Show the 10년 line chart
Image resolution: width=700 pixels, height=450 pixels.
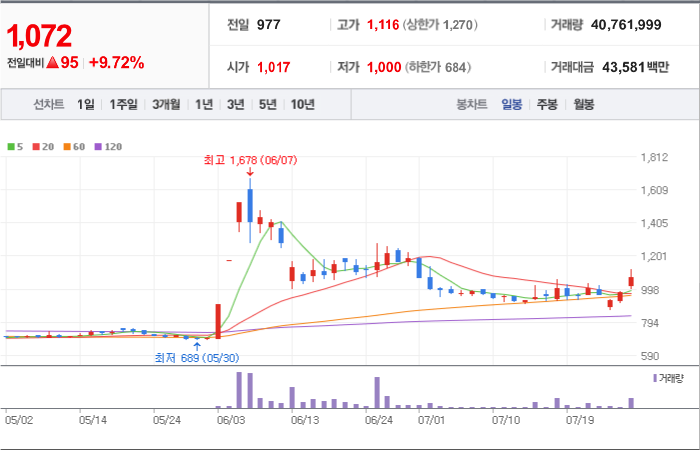tap(303, 104)
